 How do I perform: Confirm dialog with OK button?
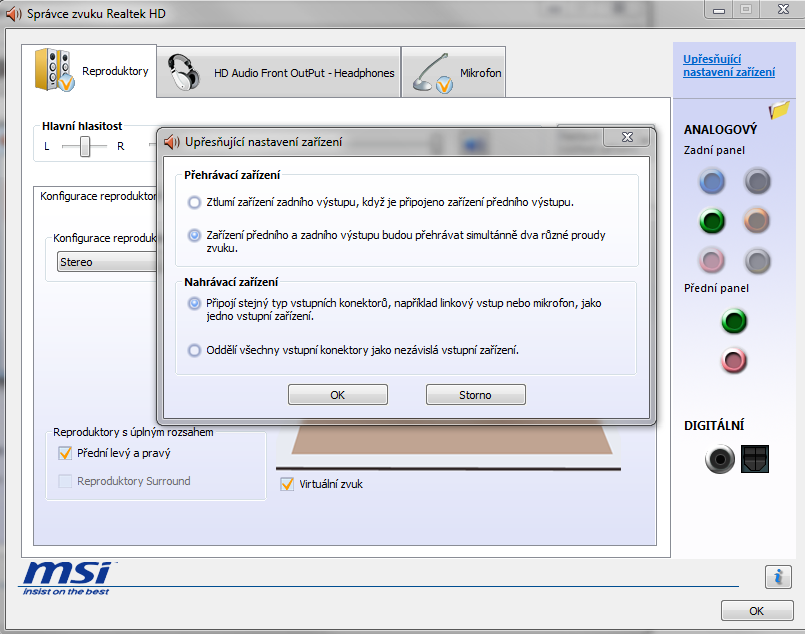(x=337, y=395)
